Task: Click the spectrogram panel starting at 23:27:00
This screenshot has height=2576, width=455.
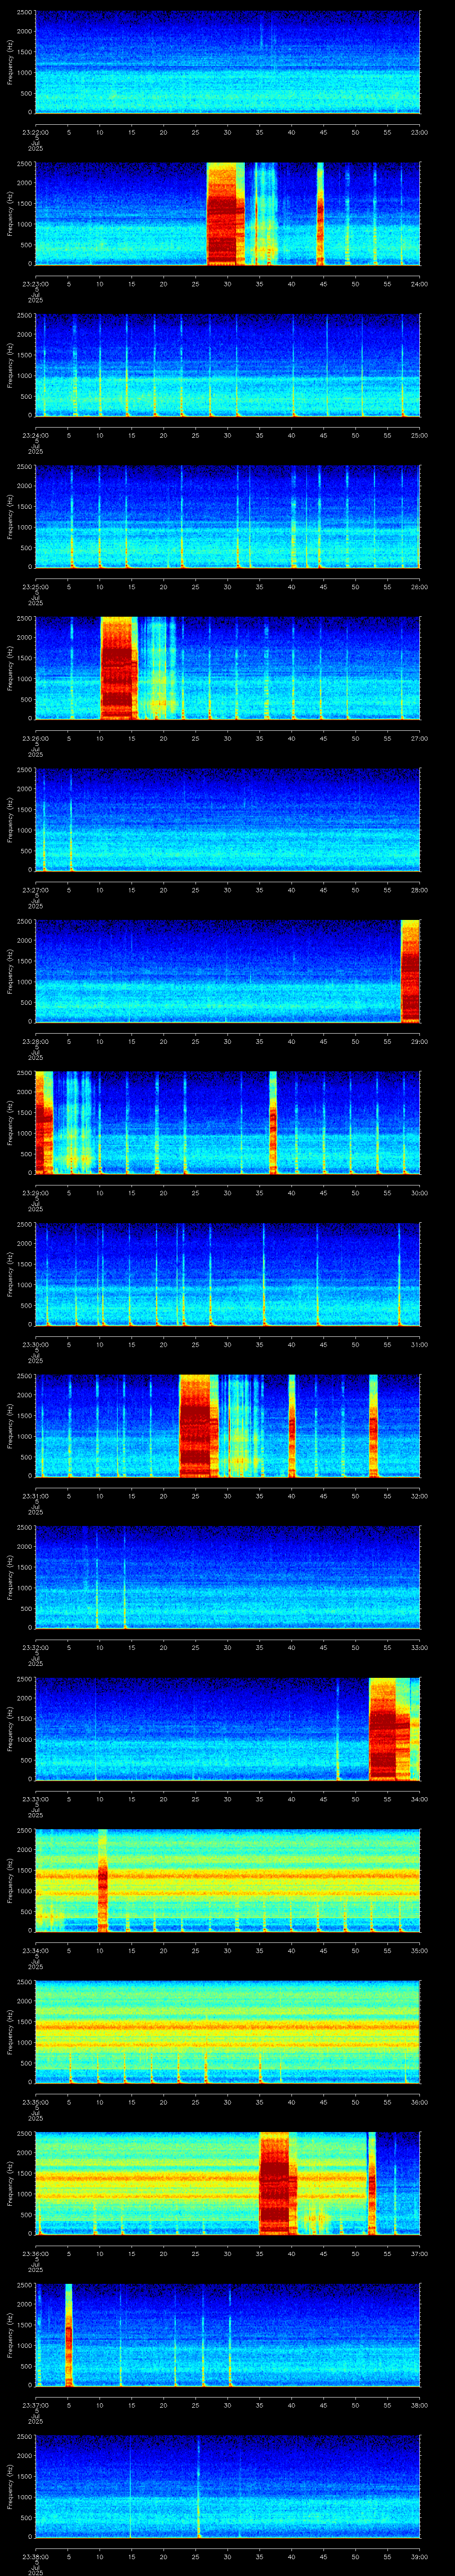Action: click(x=228, y=819)
